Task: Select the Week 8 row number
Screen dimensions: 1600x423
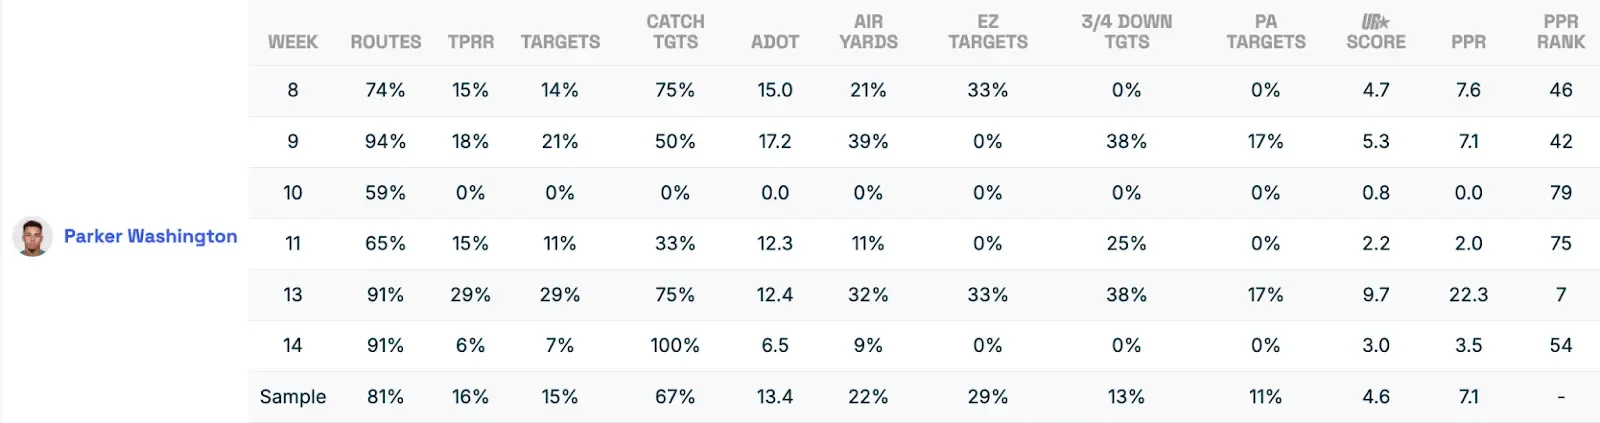Action: point(292,90)
